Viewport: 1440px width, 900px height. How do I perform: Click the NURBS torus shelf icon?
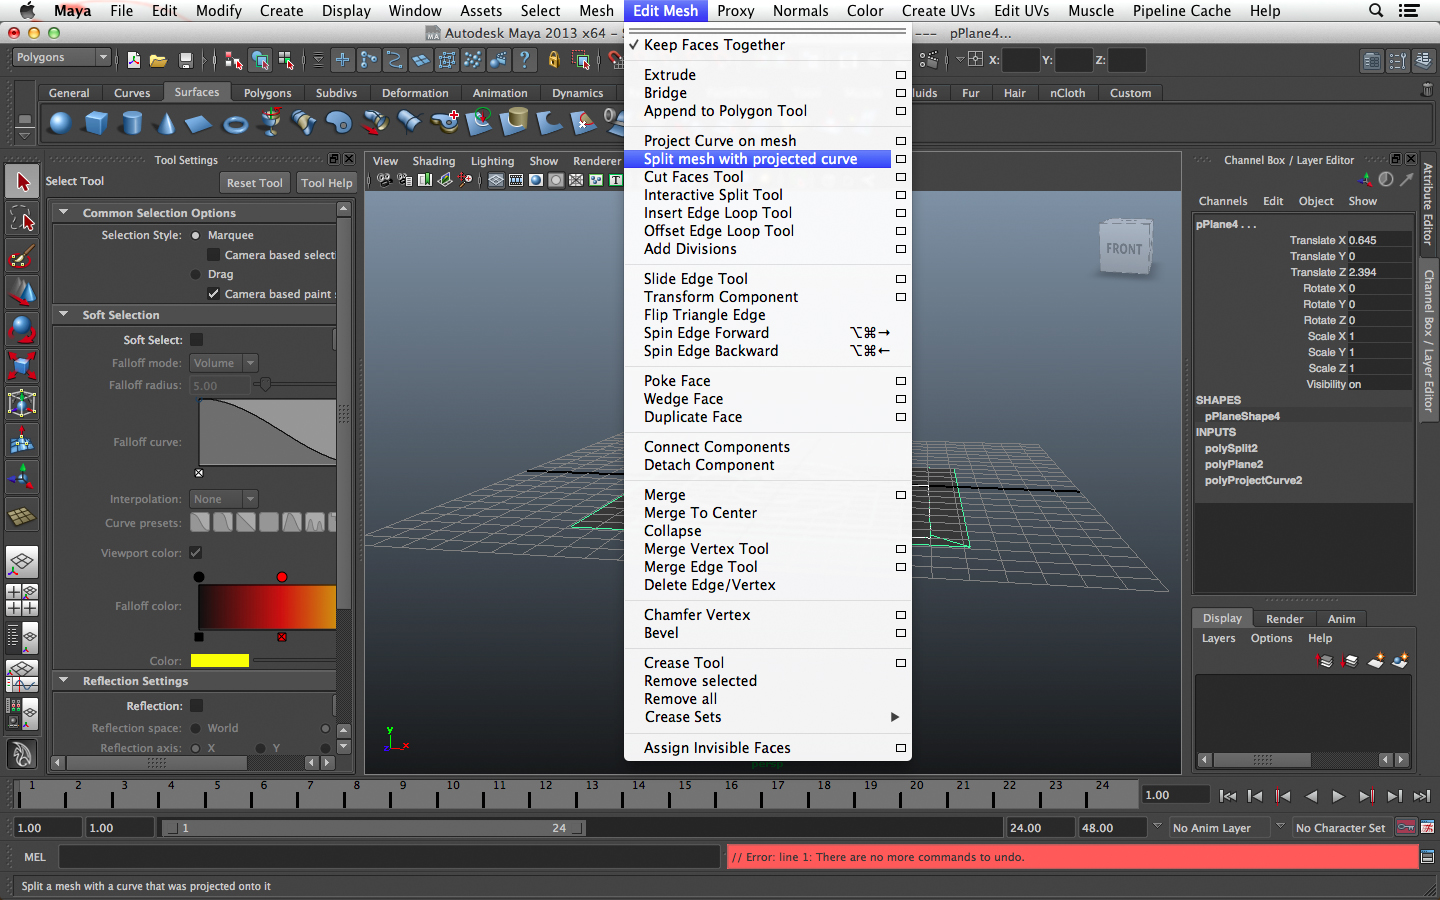click(235, 123)
